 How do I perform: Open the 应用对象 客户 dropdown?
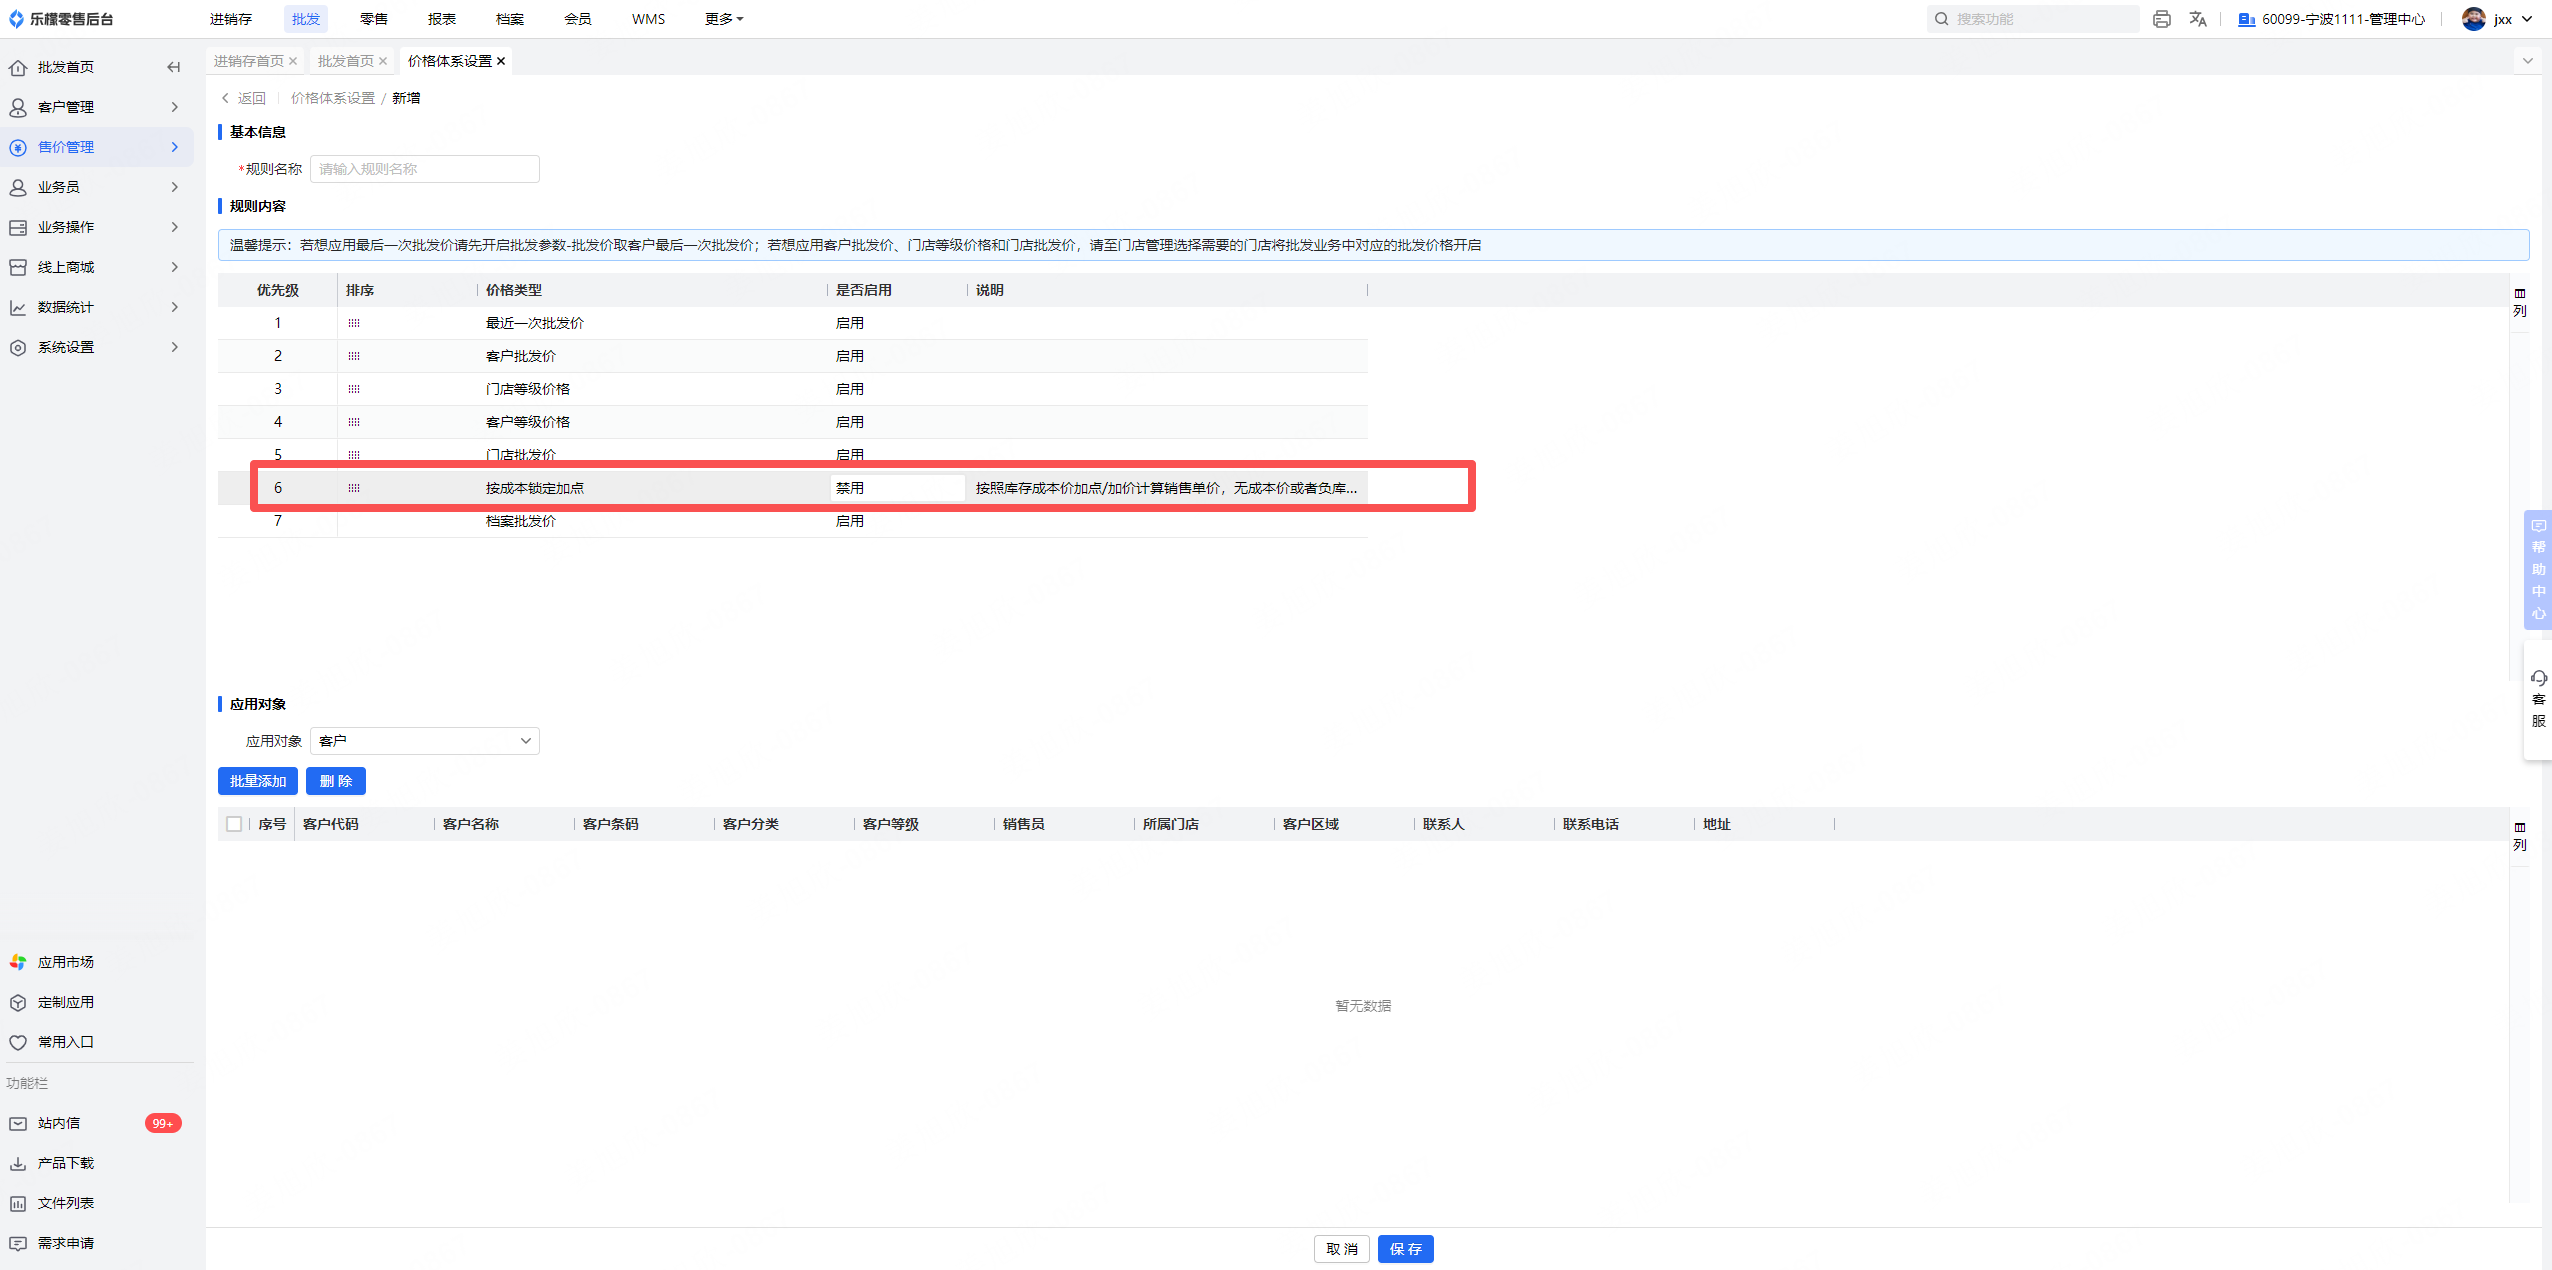(x=424, y=741)
